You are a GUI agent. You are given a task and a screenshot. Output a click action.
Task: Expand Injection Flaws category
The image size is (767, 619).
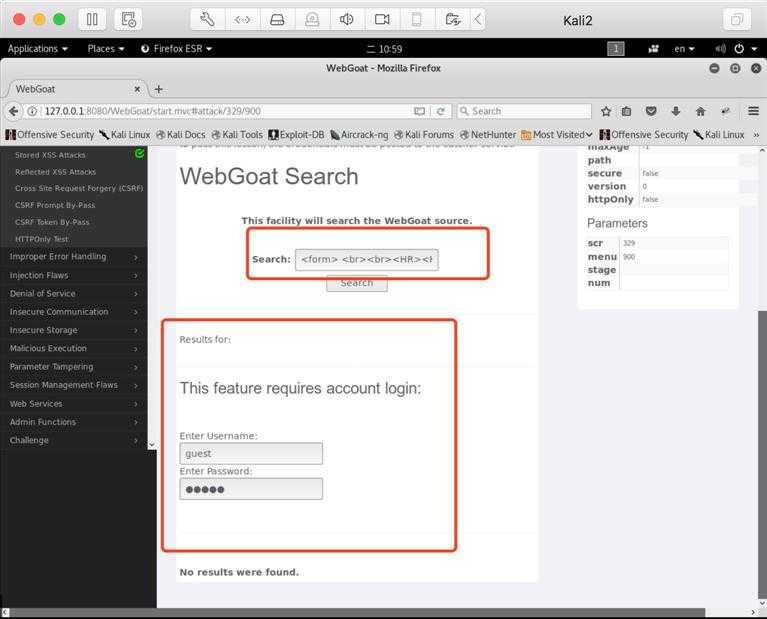click(x=73, y=275)
